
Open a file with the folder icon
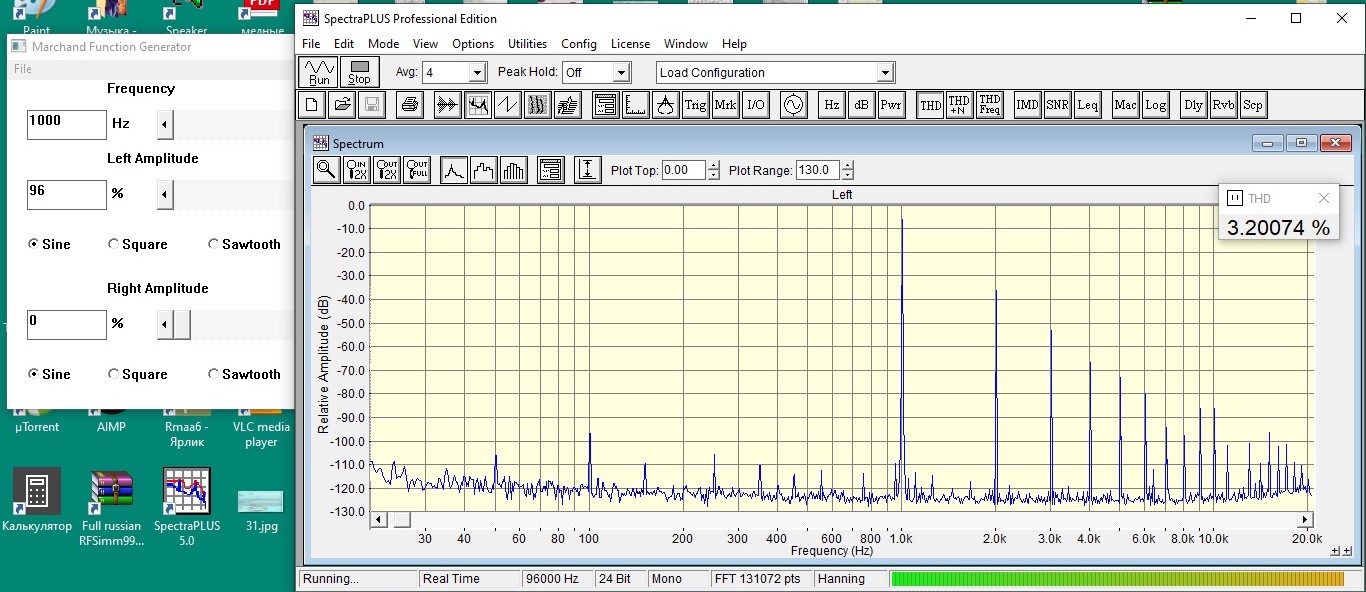[x=341, y=105]
